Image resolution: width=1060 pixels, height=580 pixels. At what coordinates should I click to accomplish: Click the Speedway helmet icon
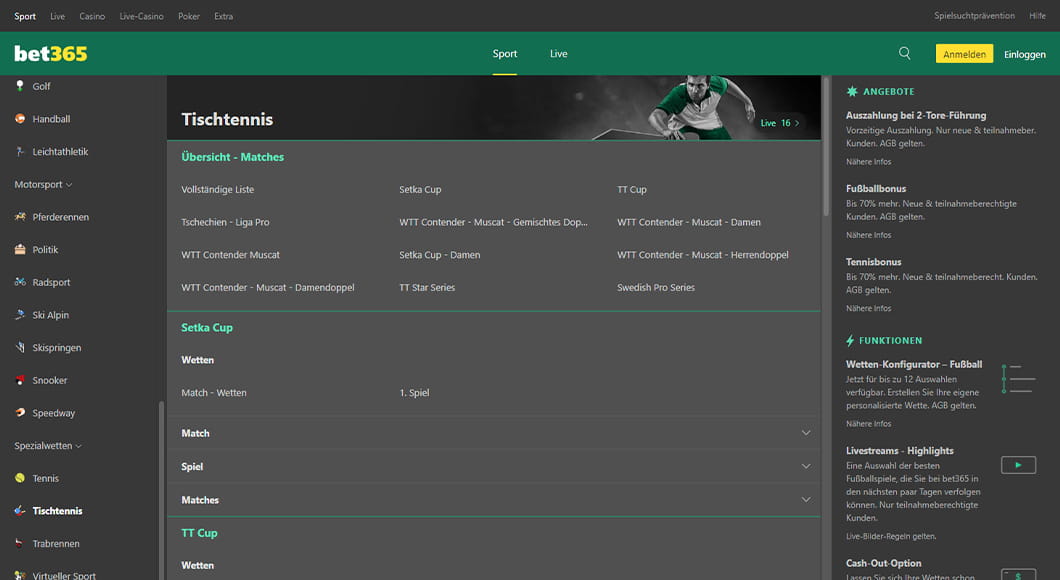click(20, 412)
